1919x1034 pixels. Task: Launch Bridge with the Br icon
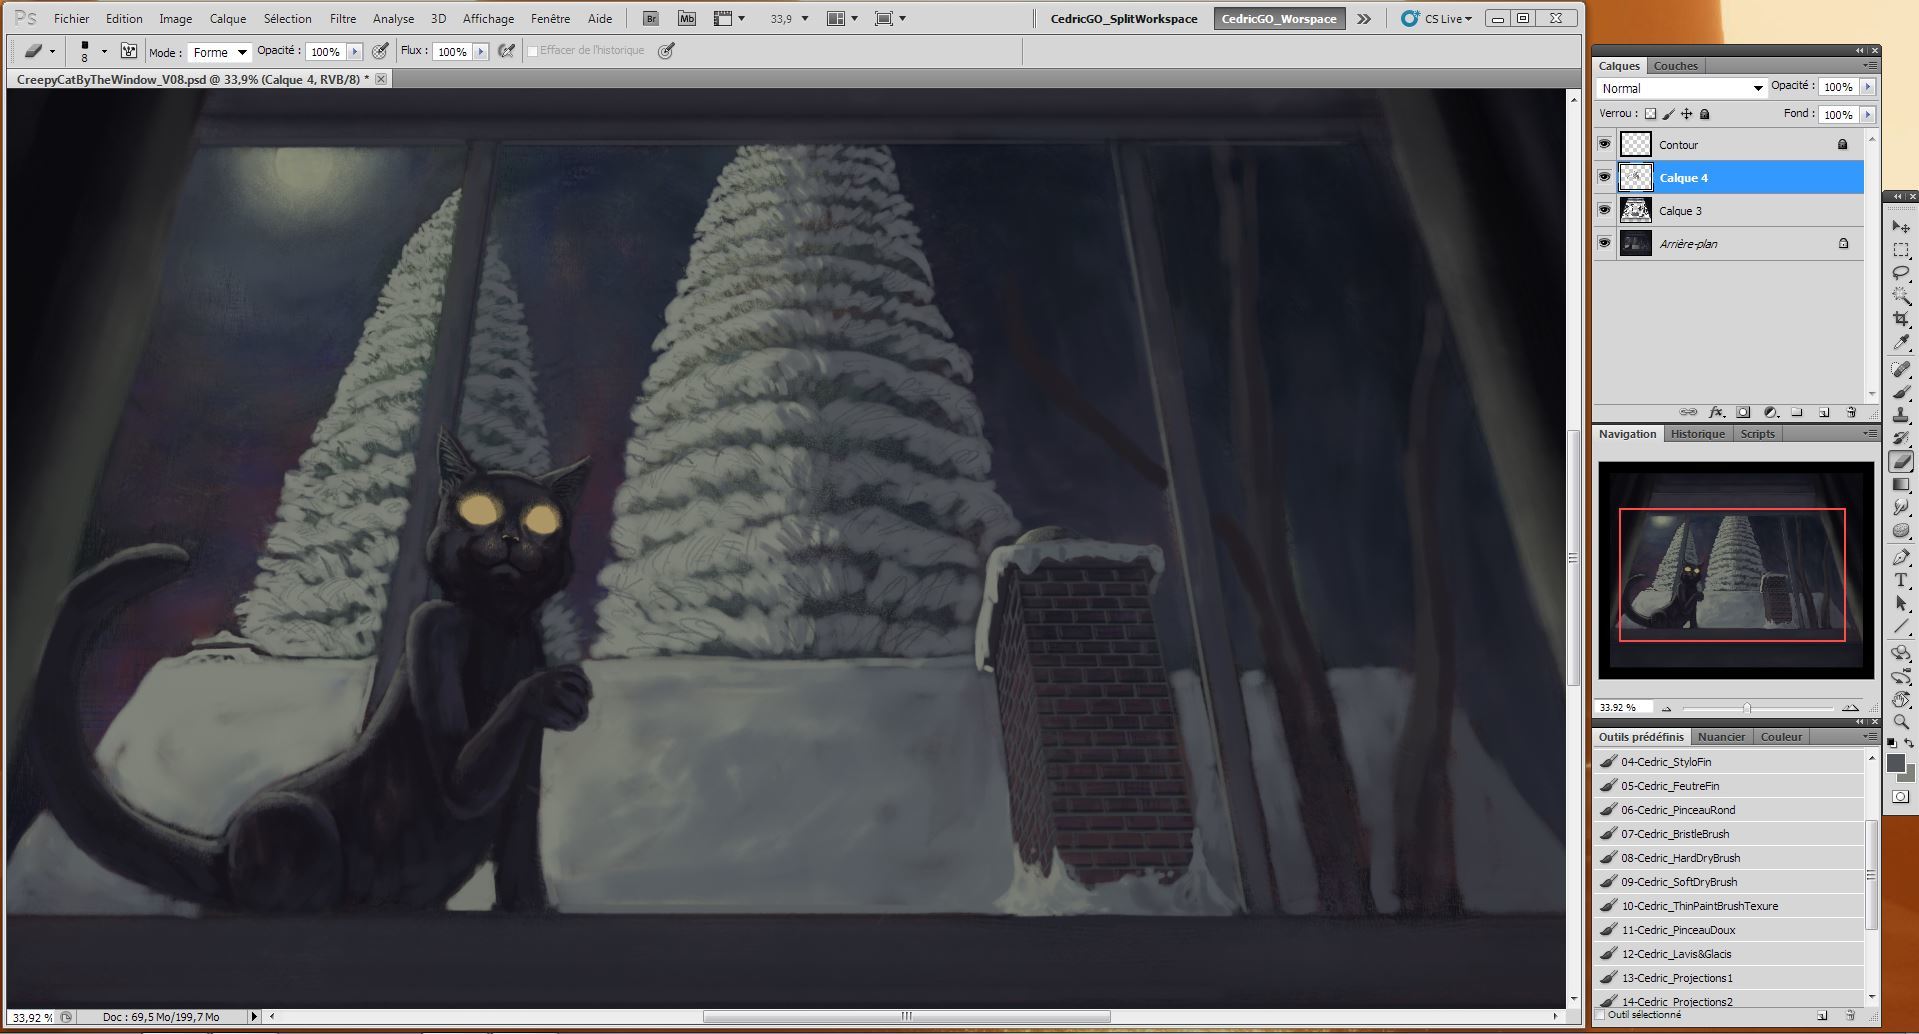coord(651,18)
